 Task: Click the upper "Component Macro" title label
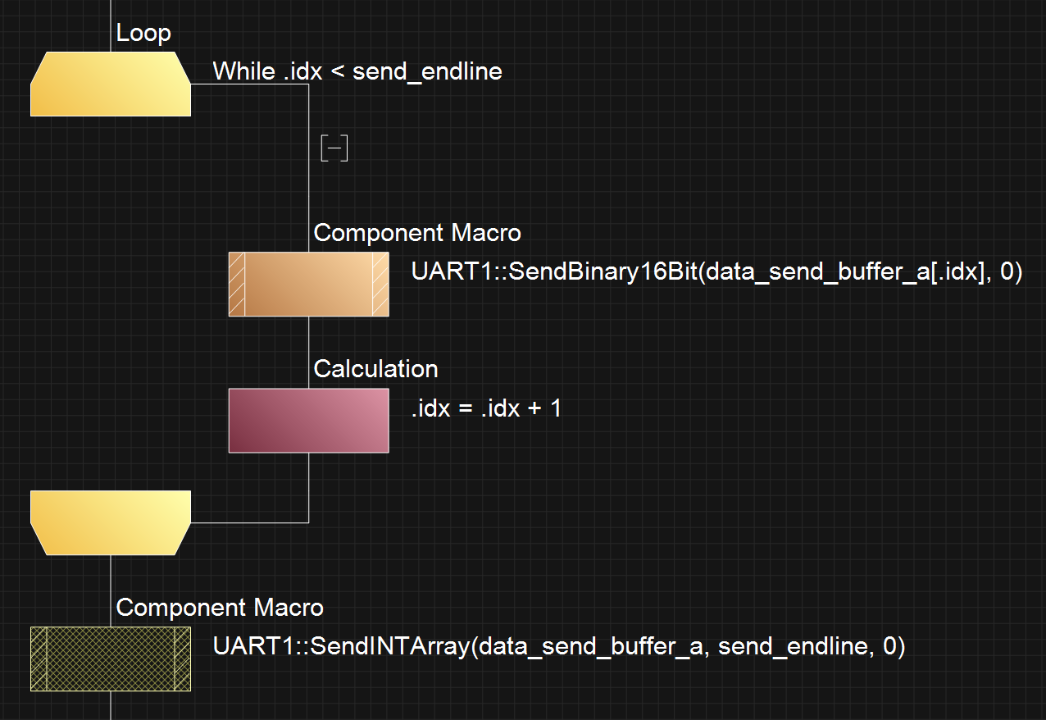417,233
